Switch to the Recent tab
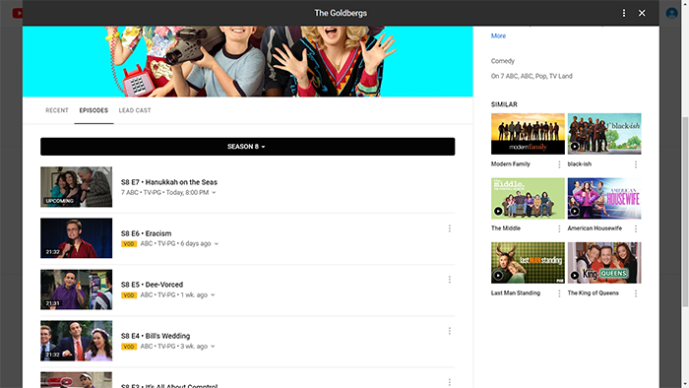Image resolution: width=689 pixels, height=388 pixels. click(x=57, y=110)
